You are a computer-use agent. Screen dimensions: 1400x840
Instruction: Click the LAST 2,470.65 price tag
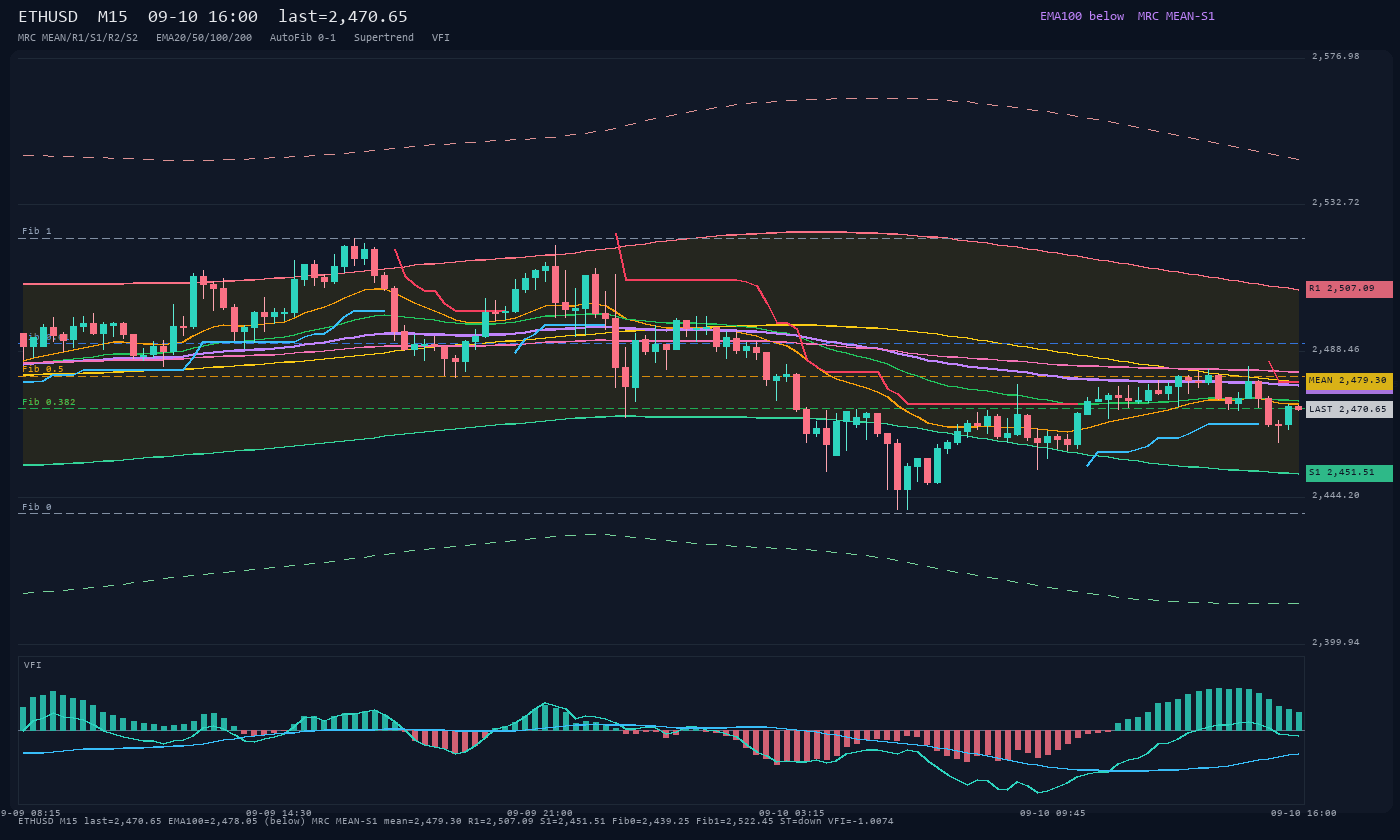tap(1349, 409)
